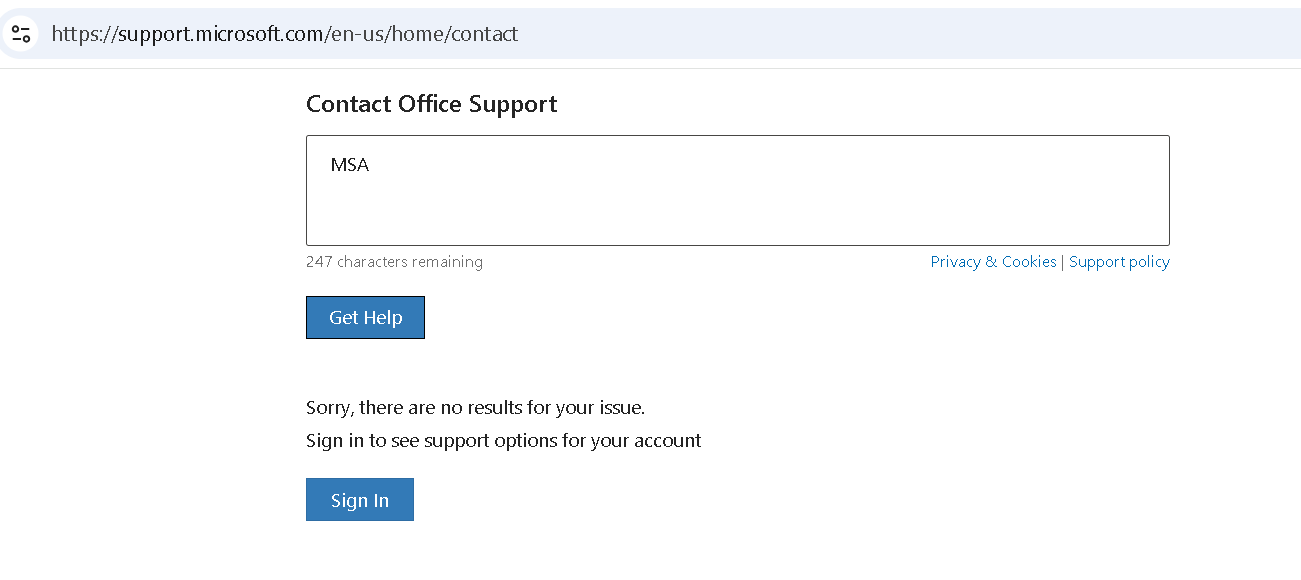Viewport: 1301px width, 580px height.
Task: Click the word Cookies in the privacy link
Action: 1029,262
